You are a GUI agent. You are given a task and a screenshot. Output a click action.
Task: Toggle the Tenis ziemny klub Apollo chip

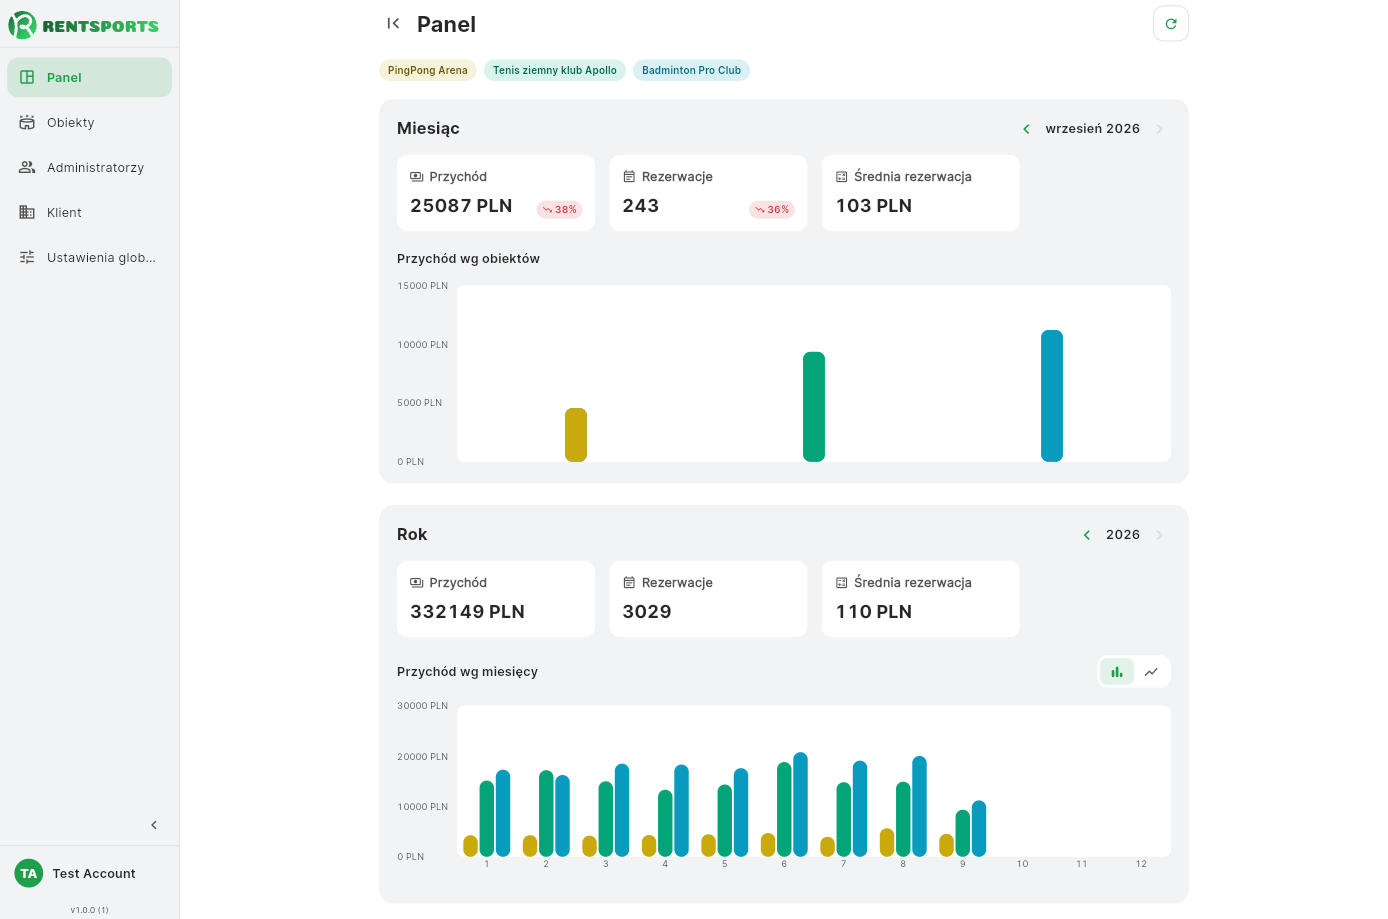click(555, 70)
